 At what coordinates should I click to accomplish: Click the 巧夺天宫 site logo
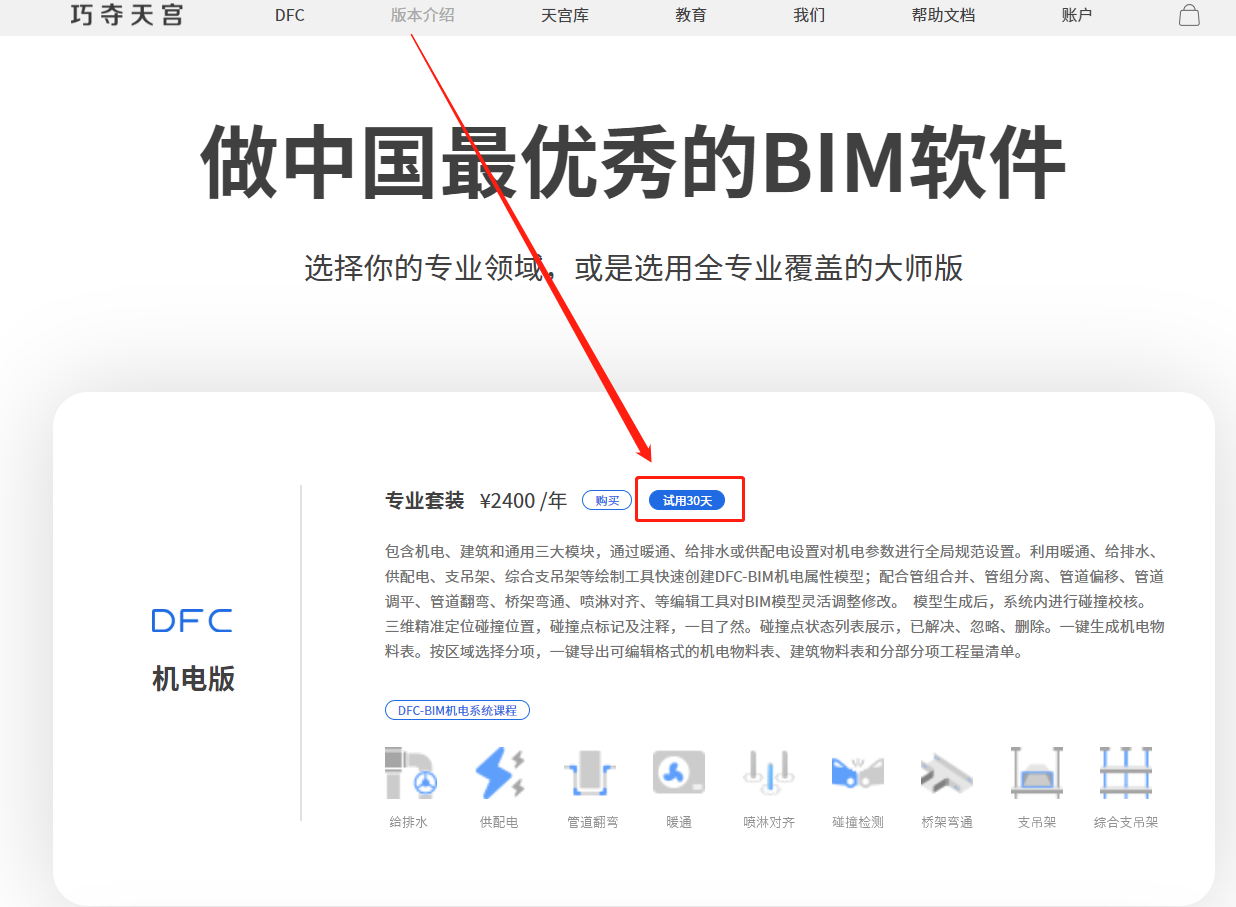127,15
